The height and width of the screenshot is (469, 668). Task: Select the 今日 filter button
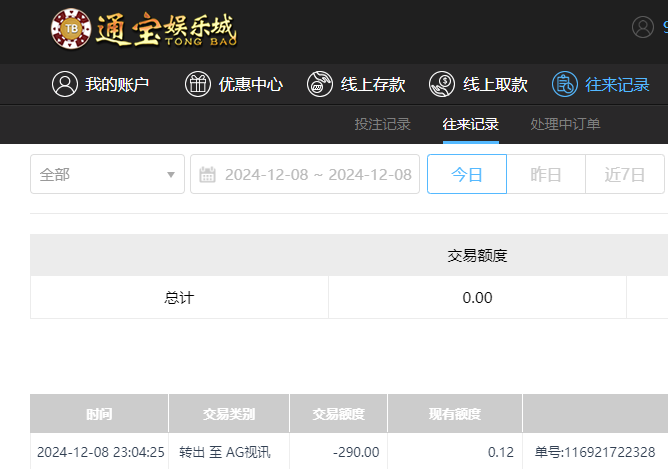[467, 174]
